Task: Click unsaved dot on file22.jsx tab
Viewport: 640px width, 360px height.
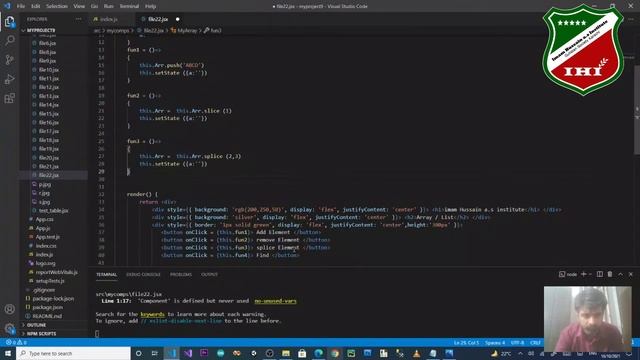Action: pyautogui.click(x=177, y=19)
